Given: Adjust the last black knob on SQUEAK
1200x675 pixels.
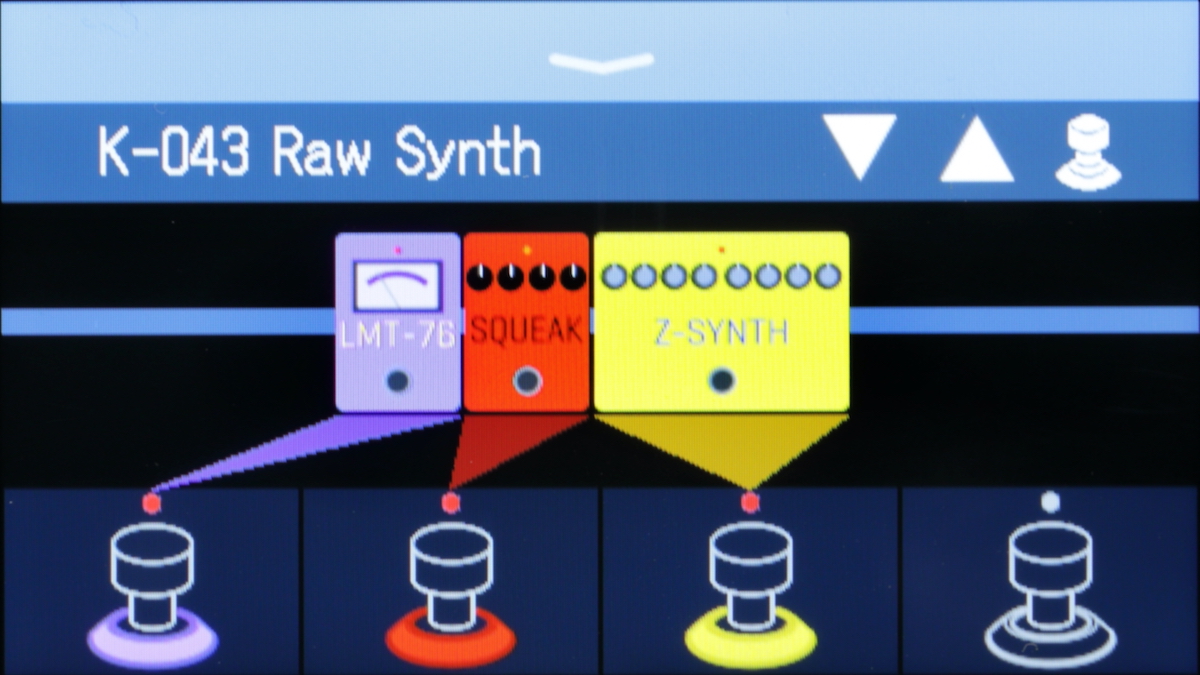Looking at the screenshot, I should coord(573,277).
